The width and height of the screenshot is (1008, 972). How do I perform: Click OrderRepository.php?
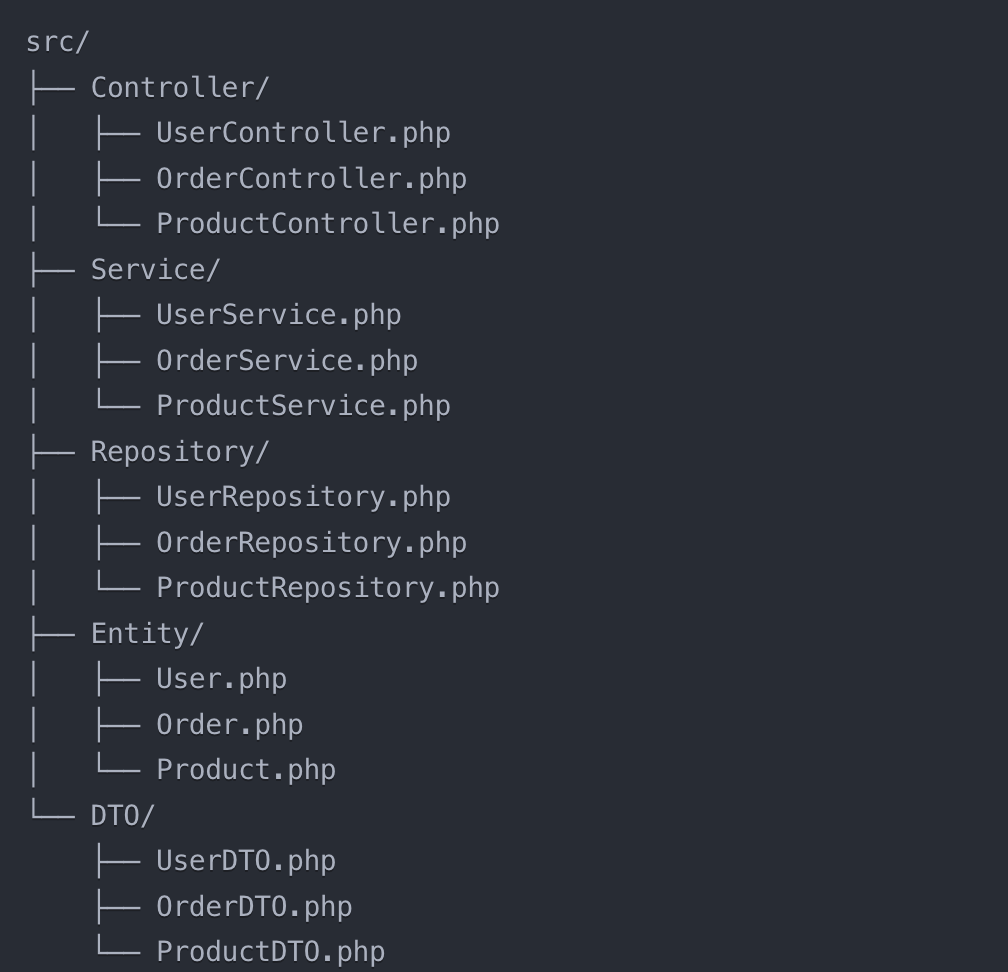coord(312,543)
